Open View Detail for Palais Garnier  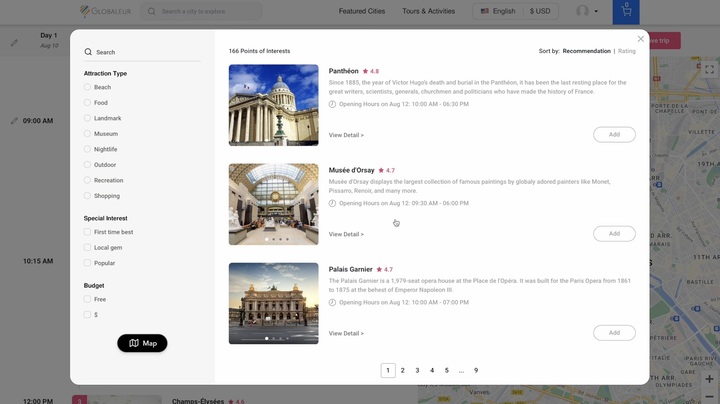(346, 333)
